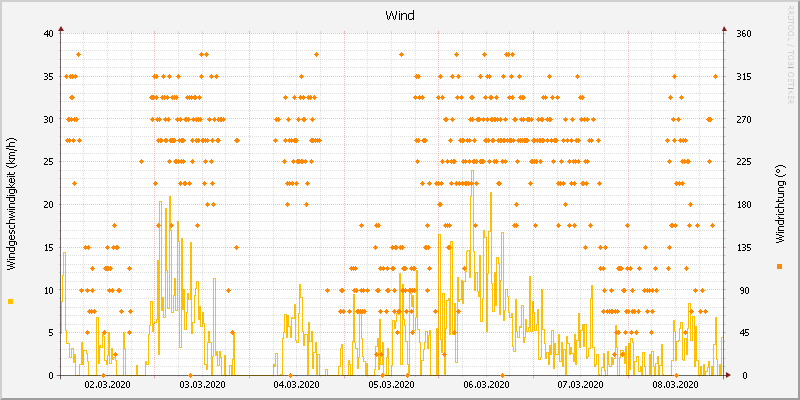Click the date label 08.03.2020

click(676, 384)
